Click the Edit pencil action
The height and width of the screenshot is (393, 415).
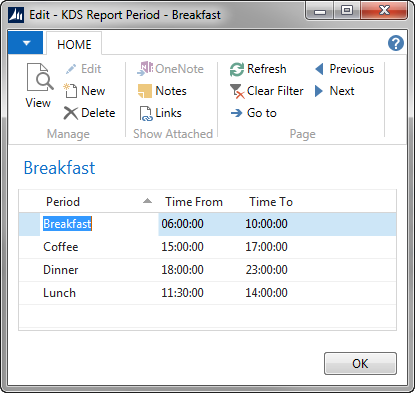point(83,69)
